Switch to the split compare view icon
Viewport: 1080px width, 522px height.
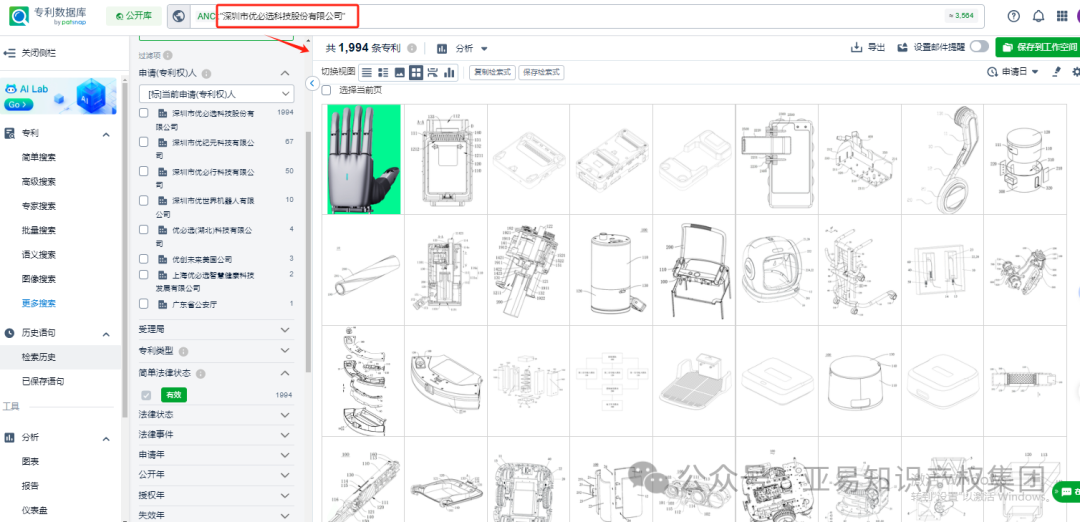[x=433, y=72]
